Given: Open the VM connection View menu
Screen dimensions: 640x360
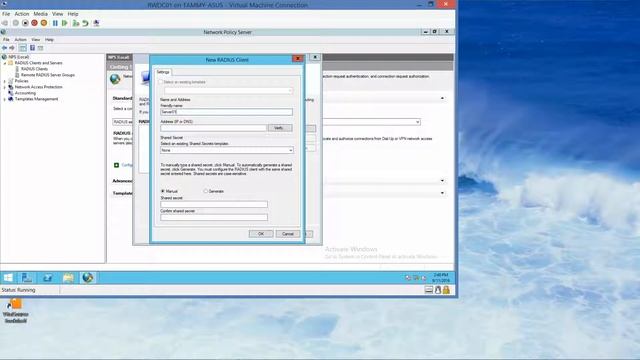Looking at the screenshot, I should tap(58, 14).
